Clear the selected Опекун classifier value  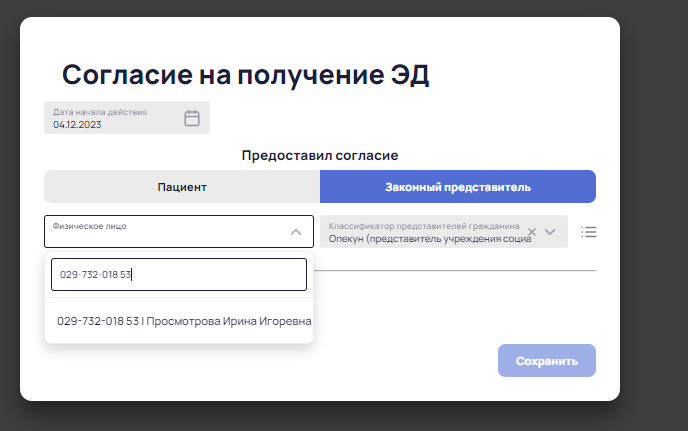pos(532,232)
